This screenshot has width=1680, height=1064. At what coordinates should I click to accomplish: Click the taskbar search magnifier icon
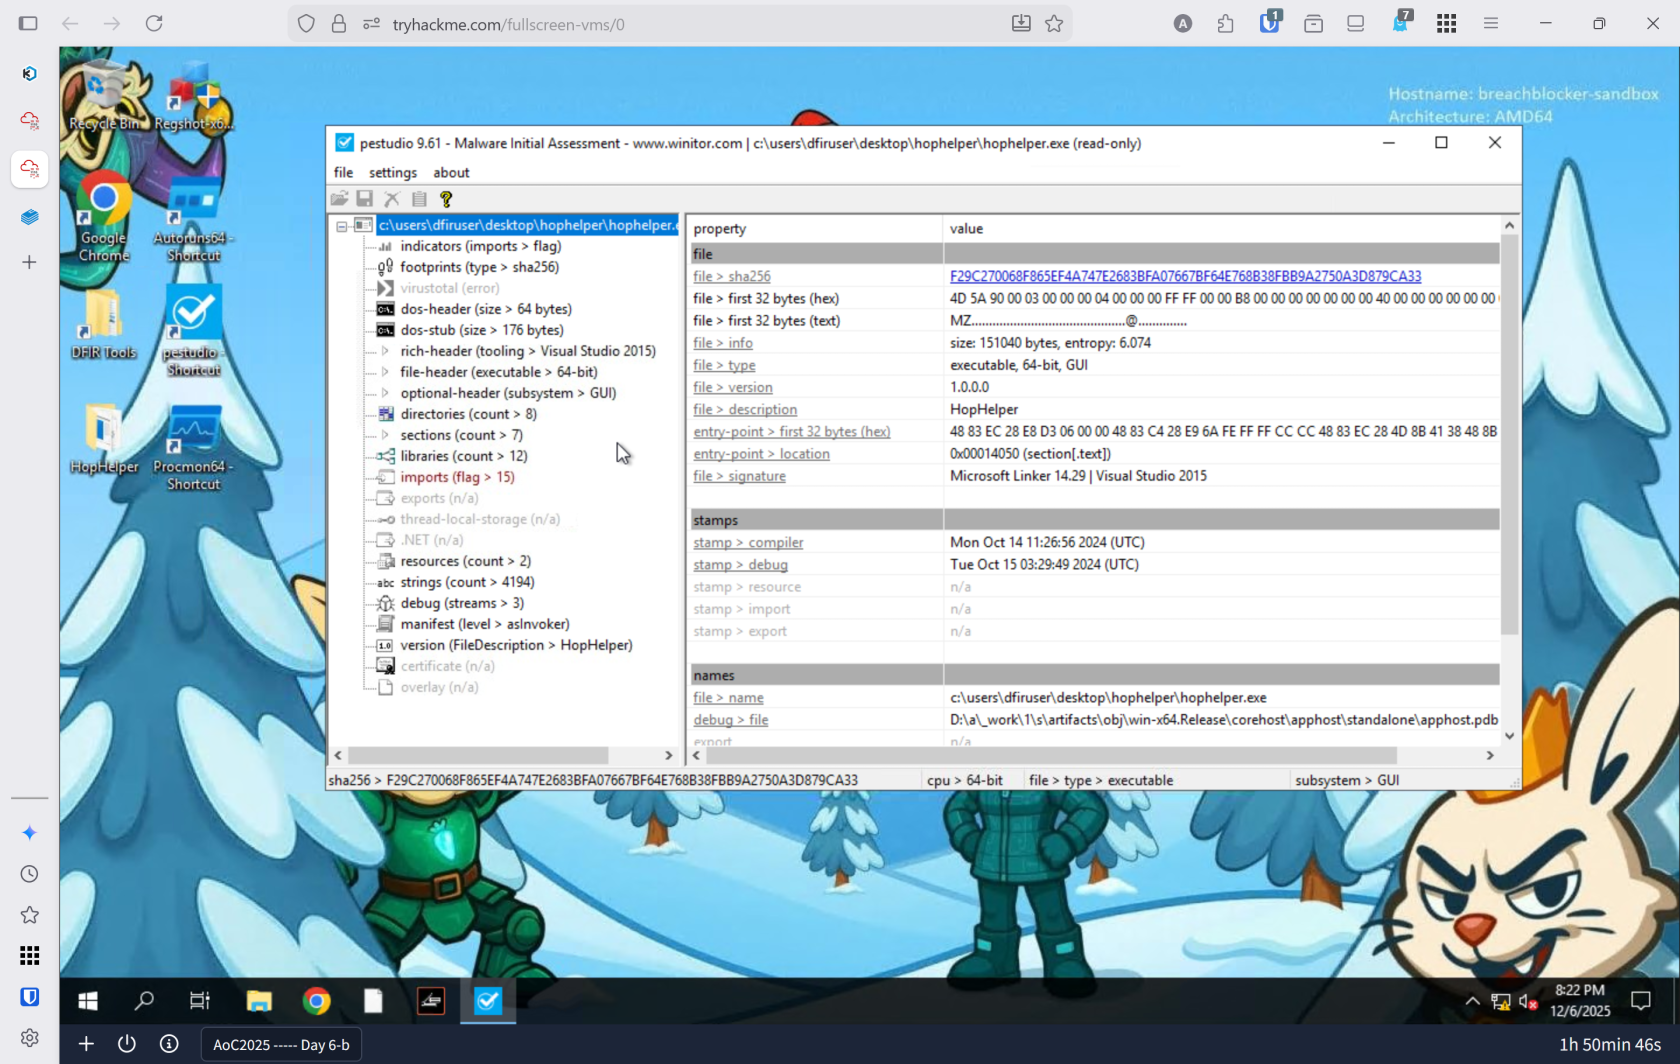(x=145, y=1001)
